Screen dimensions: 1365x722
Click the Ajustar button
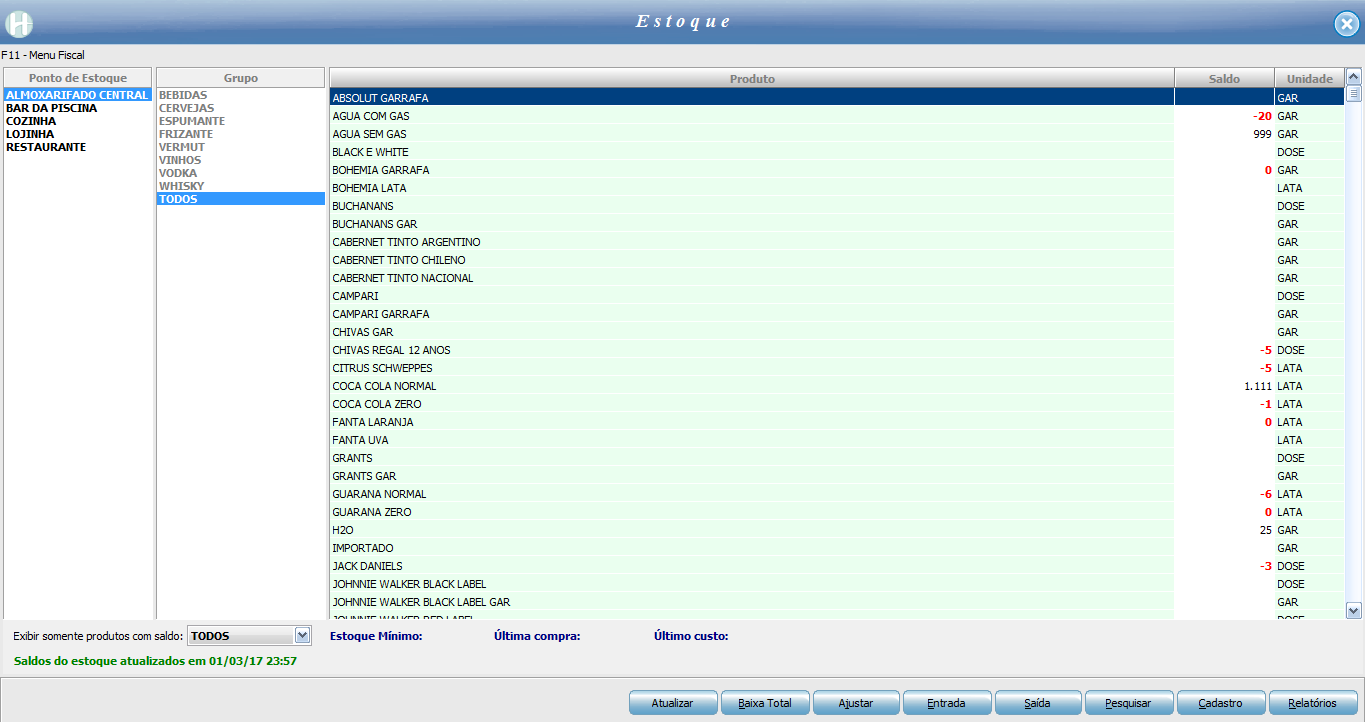click(857, 703)
